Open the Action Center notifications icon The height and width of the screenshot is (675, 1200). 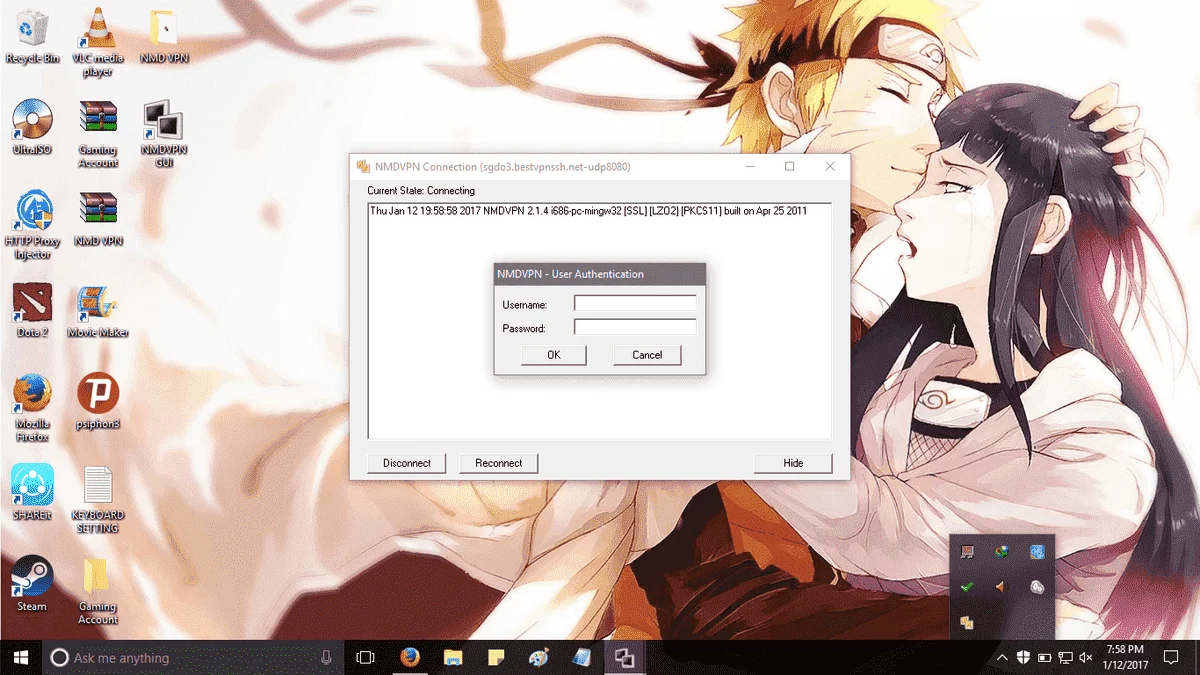tap(1171, 657)
